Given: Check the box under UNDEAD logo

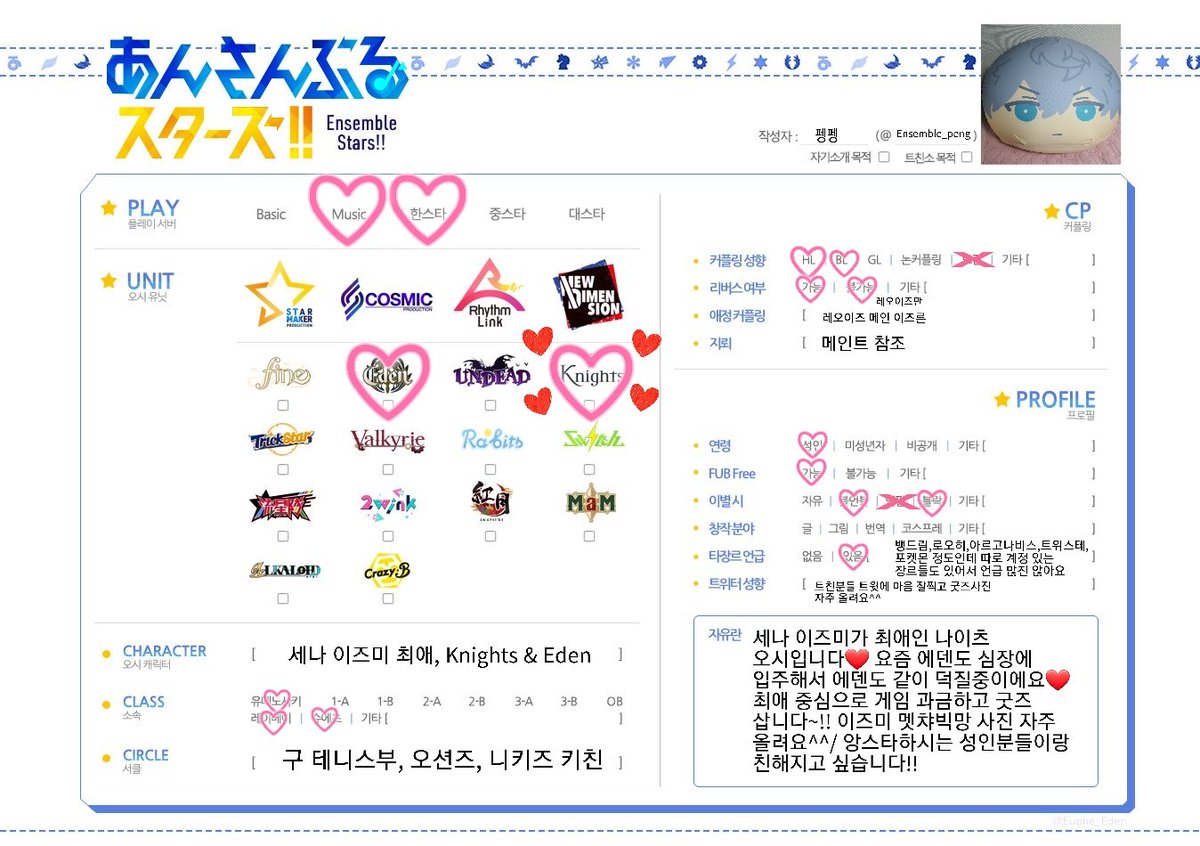Looking at the screenshot, I should tap(490, 405).
